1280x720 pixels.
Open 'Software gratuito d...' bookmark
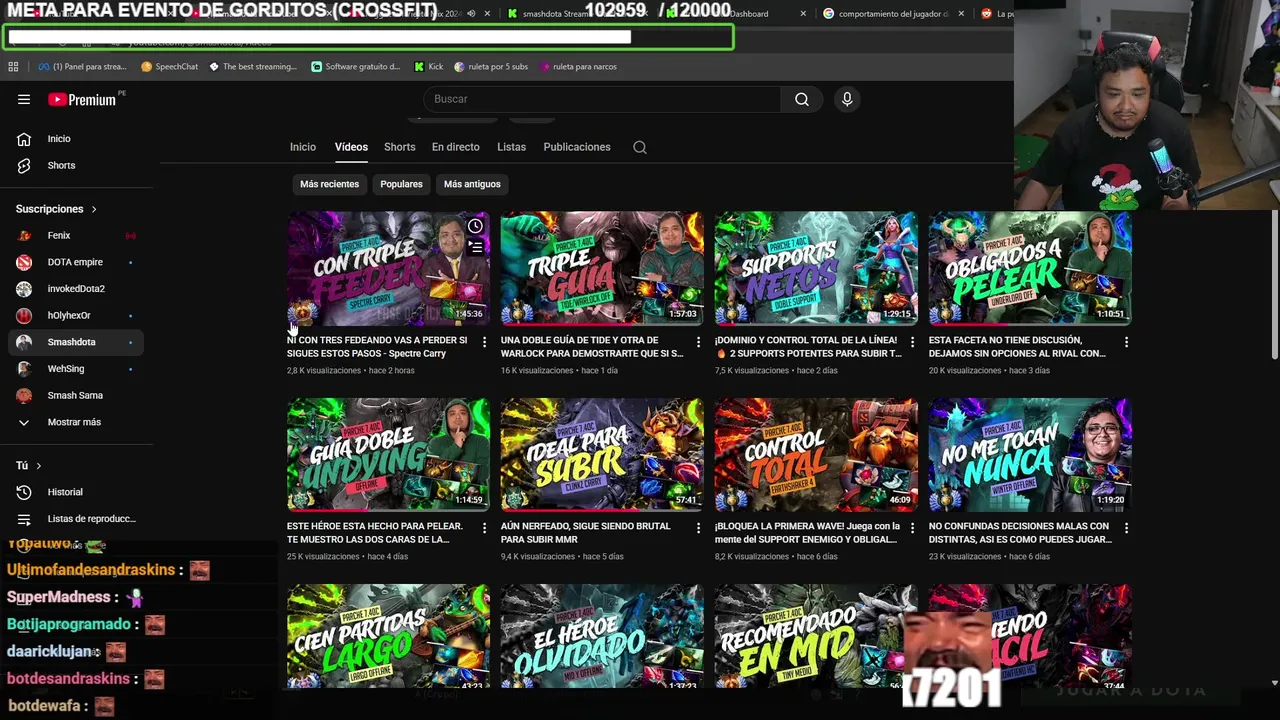[355, 67]
